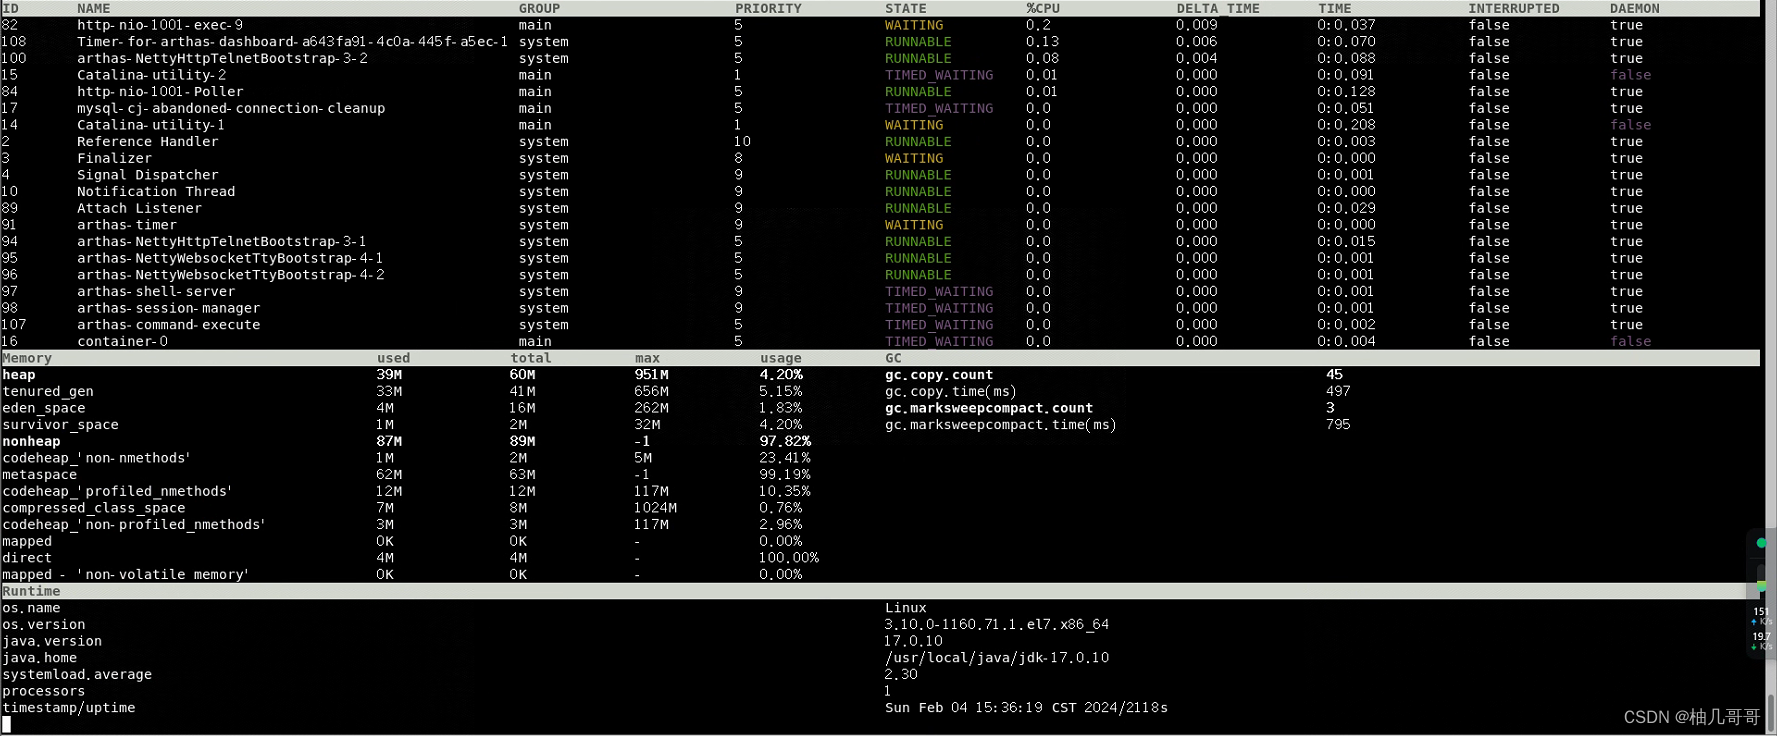This screenshot has height=736, width=1777.
Task: Click the INTERRUPTED column header
Action: [1514, 8]
